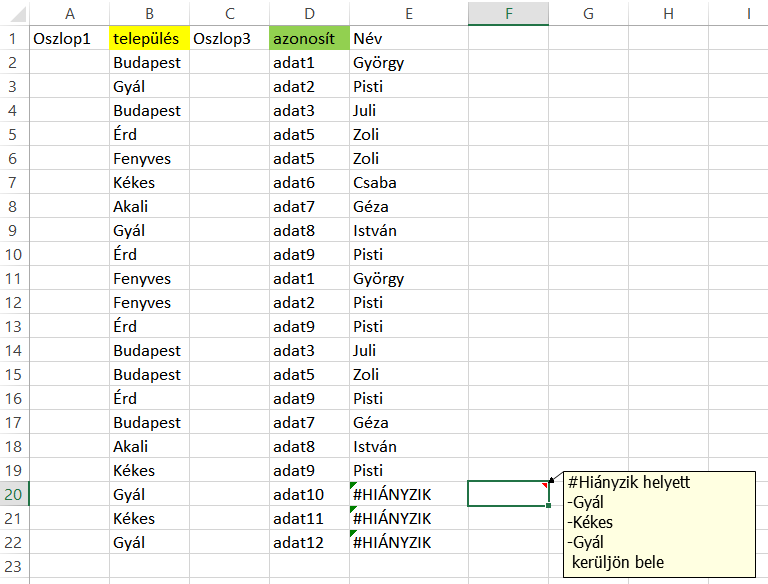Select row 1 header
The width and height of the screenshot is (768, 584).
coord(14,38)
